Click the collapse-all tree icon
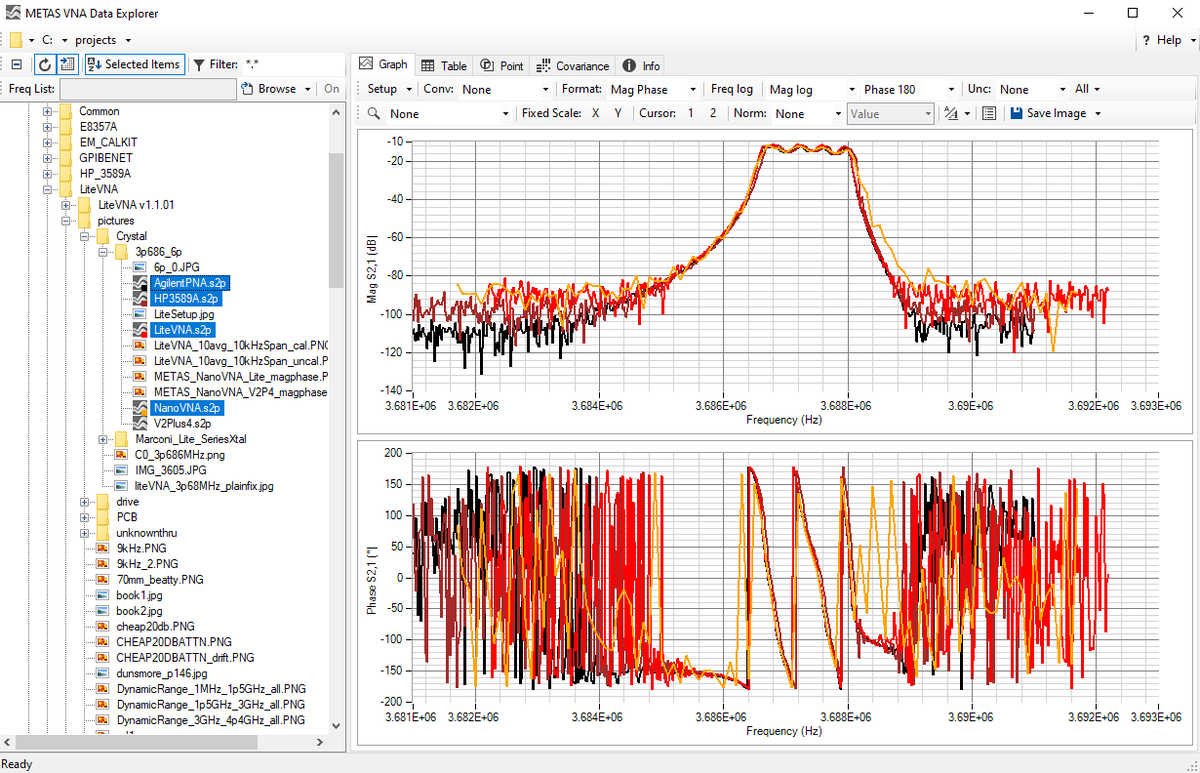This screenshot has width=1200, height=773. point(16,64)
